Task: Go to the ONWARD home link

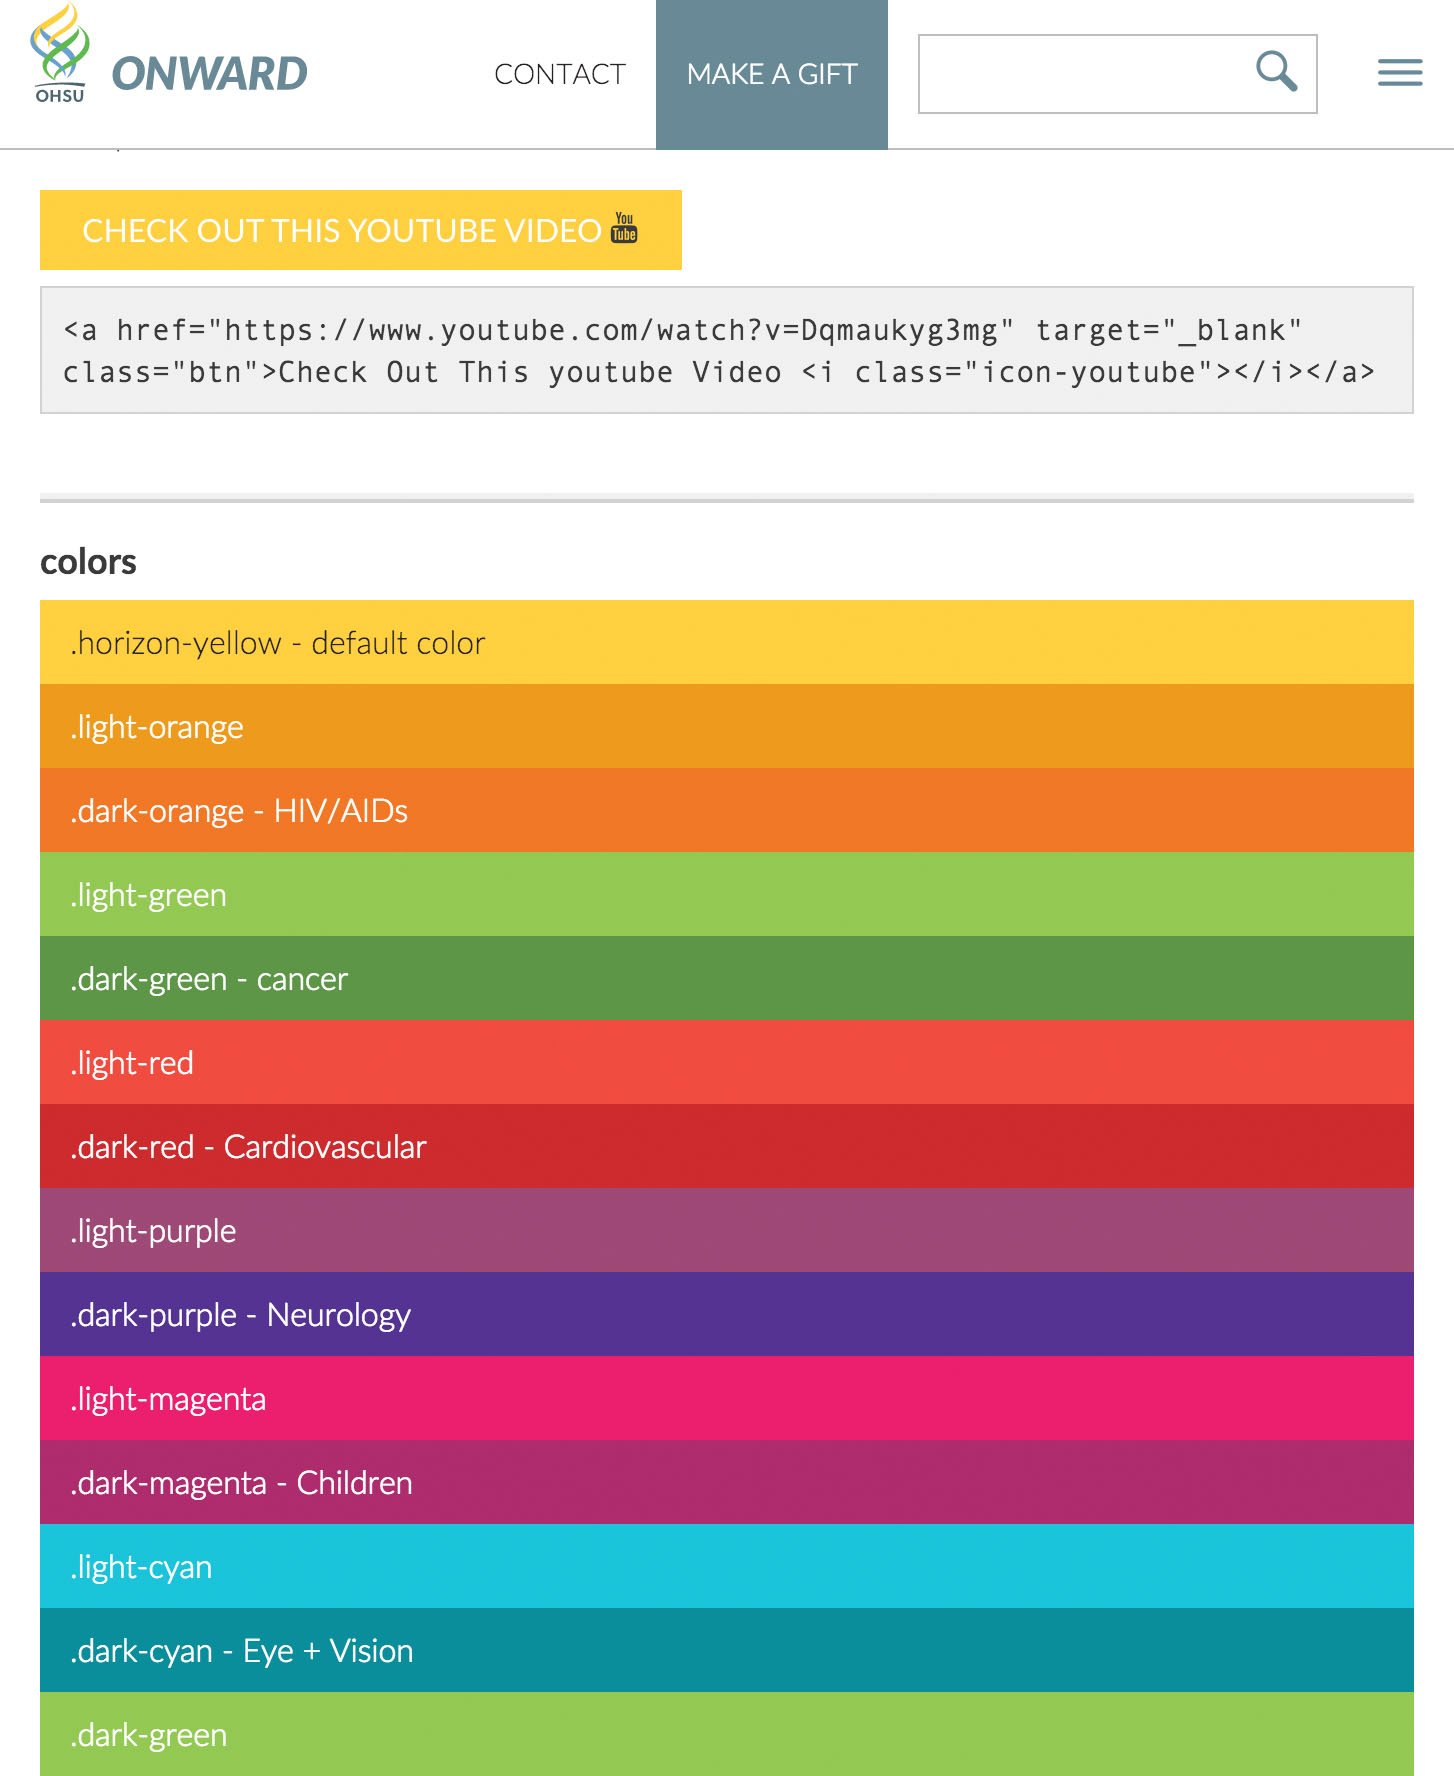Action: 209,74
